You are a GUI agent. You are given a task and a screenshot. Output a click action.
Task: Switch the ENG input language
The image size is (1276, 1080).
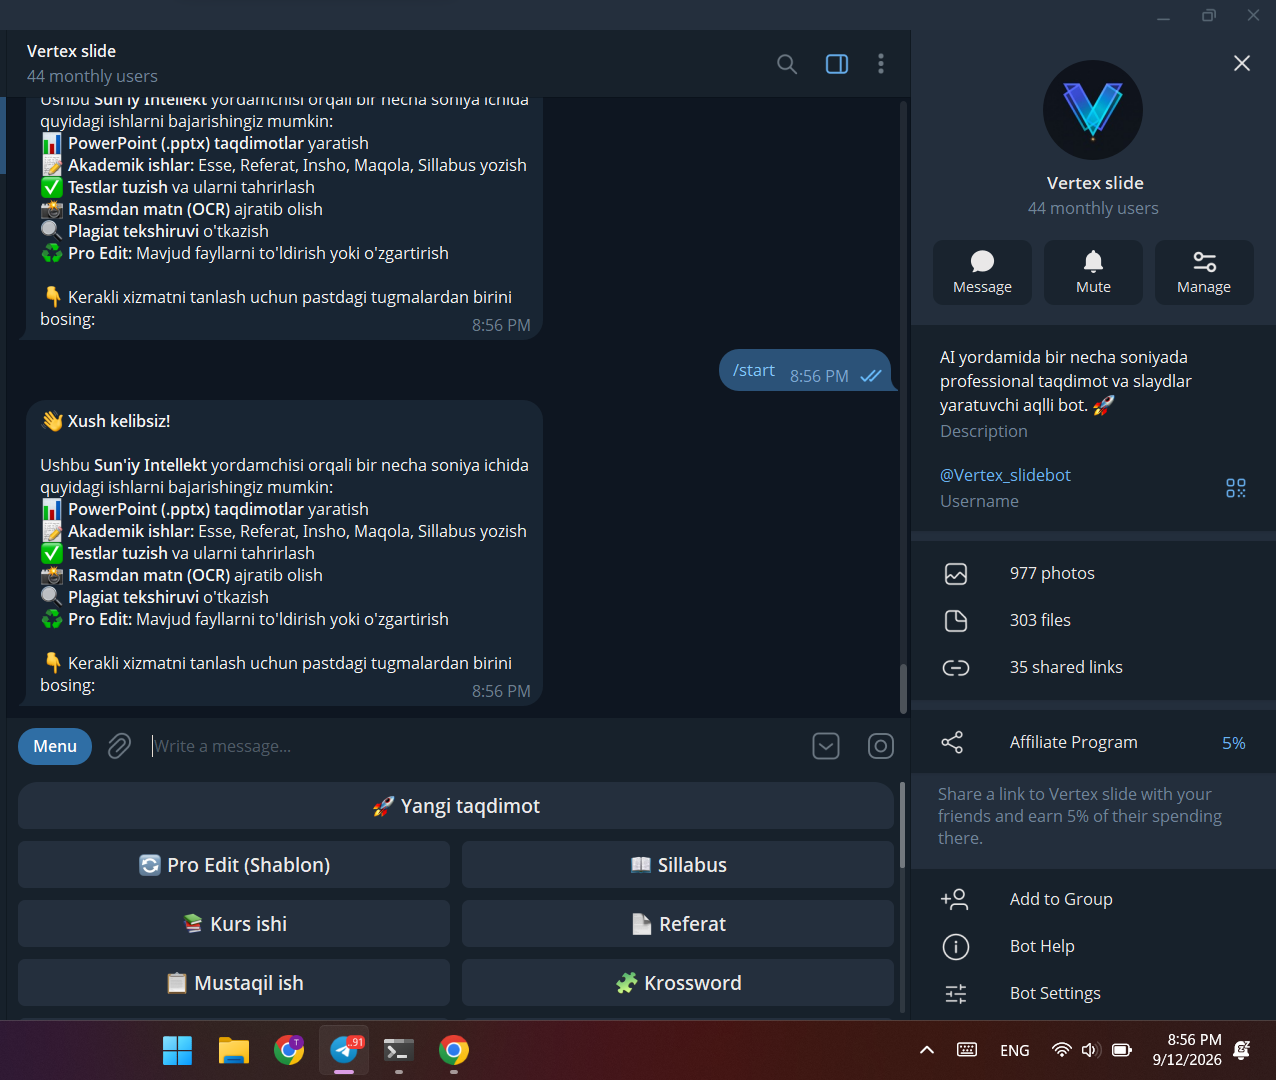pos(1015,1050)
